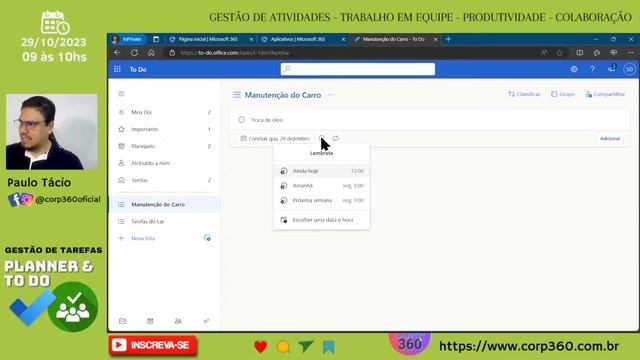This screenshot has height=360, width=640.
Task: Add page to favorites star icon
Action: point(560,53)
